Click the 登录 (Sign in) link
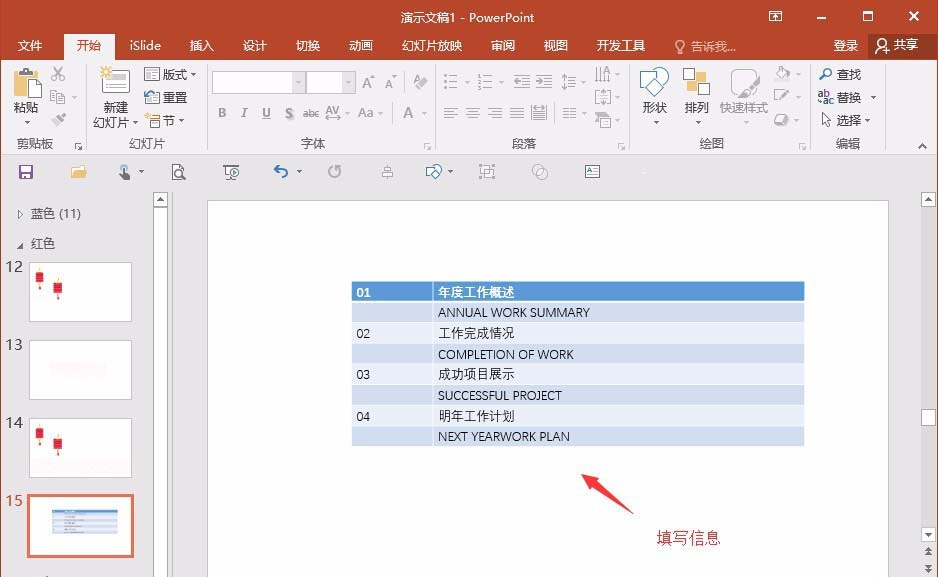The width and height of the screenshot is (938, 577). tap(846, 45)
